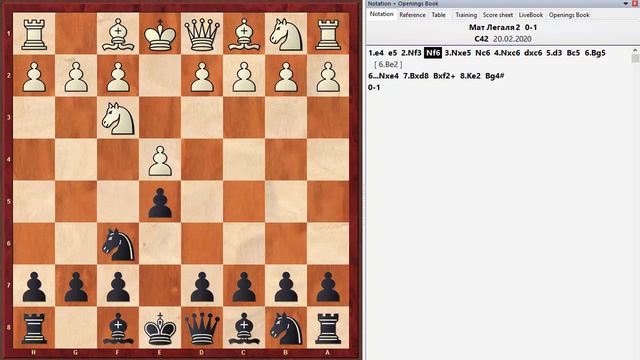The width and height of the screenshot is (640, 360).
Task: Go to move 6.Bg5
Action: 595,53
